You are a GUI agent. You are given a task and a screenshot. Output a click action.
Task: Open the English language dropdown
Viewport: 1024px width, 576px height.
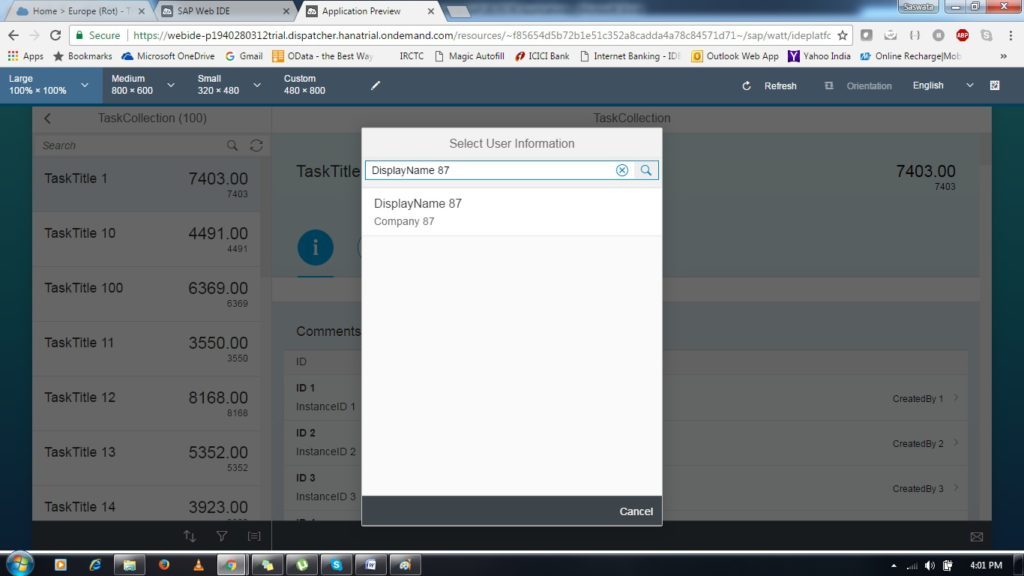coord(942,86)
